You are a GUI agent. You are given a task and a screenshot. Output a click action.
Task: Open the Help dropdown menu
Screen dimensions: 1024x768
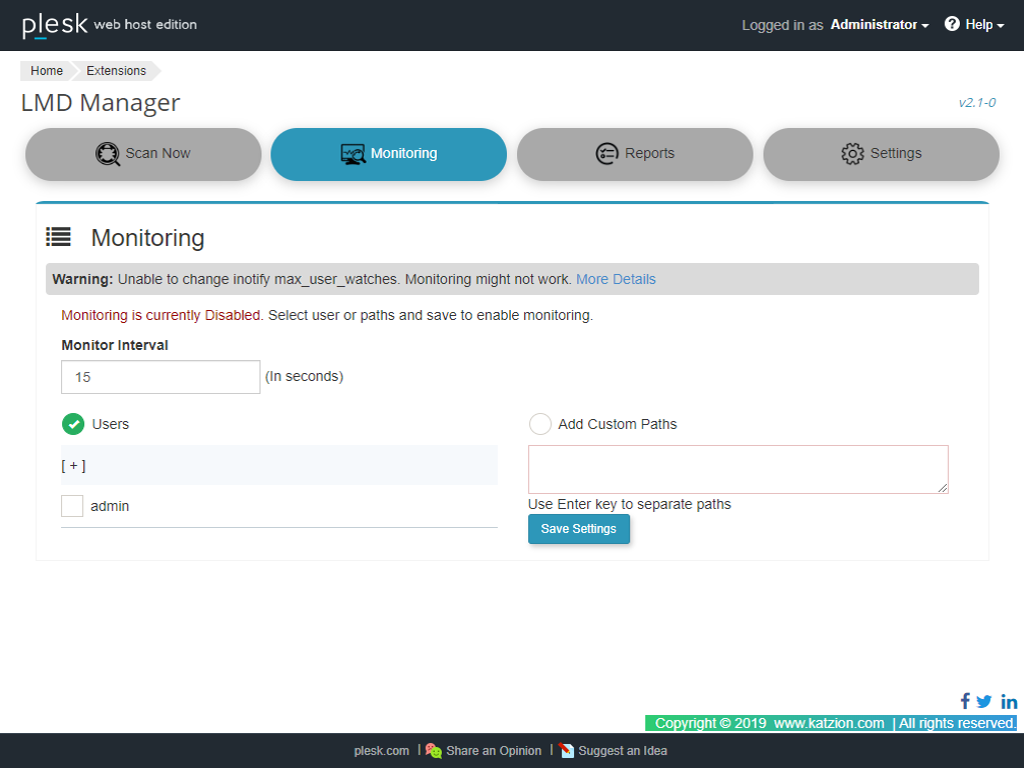984,25
